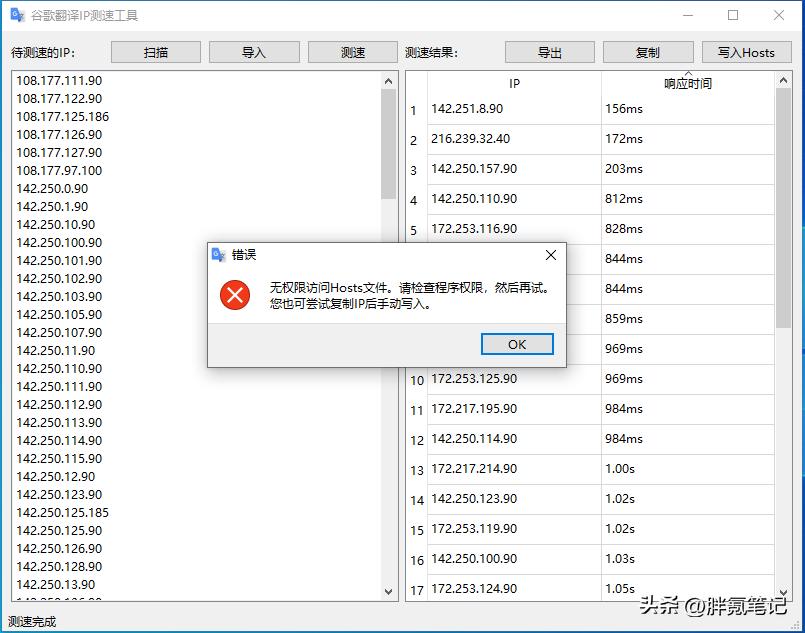The width and height of the screenshot is (805, 633).
Task: Copy results with the 复制 button
Action: pyautogui.click(x=648, y=51)
